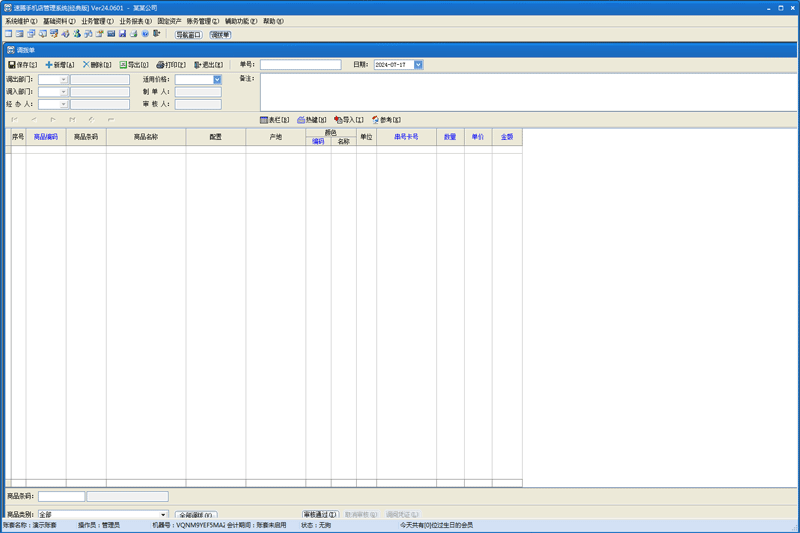
Task: Click status bar text 操作员：管理员
Action: click(x=99, y=525)
